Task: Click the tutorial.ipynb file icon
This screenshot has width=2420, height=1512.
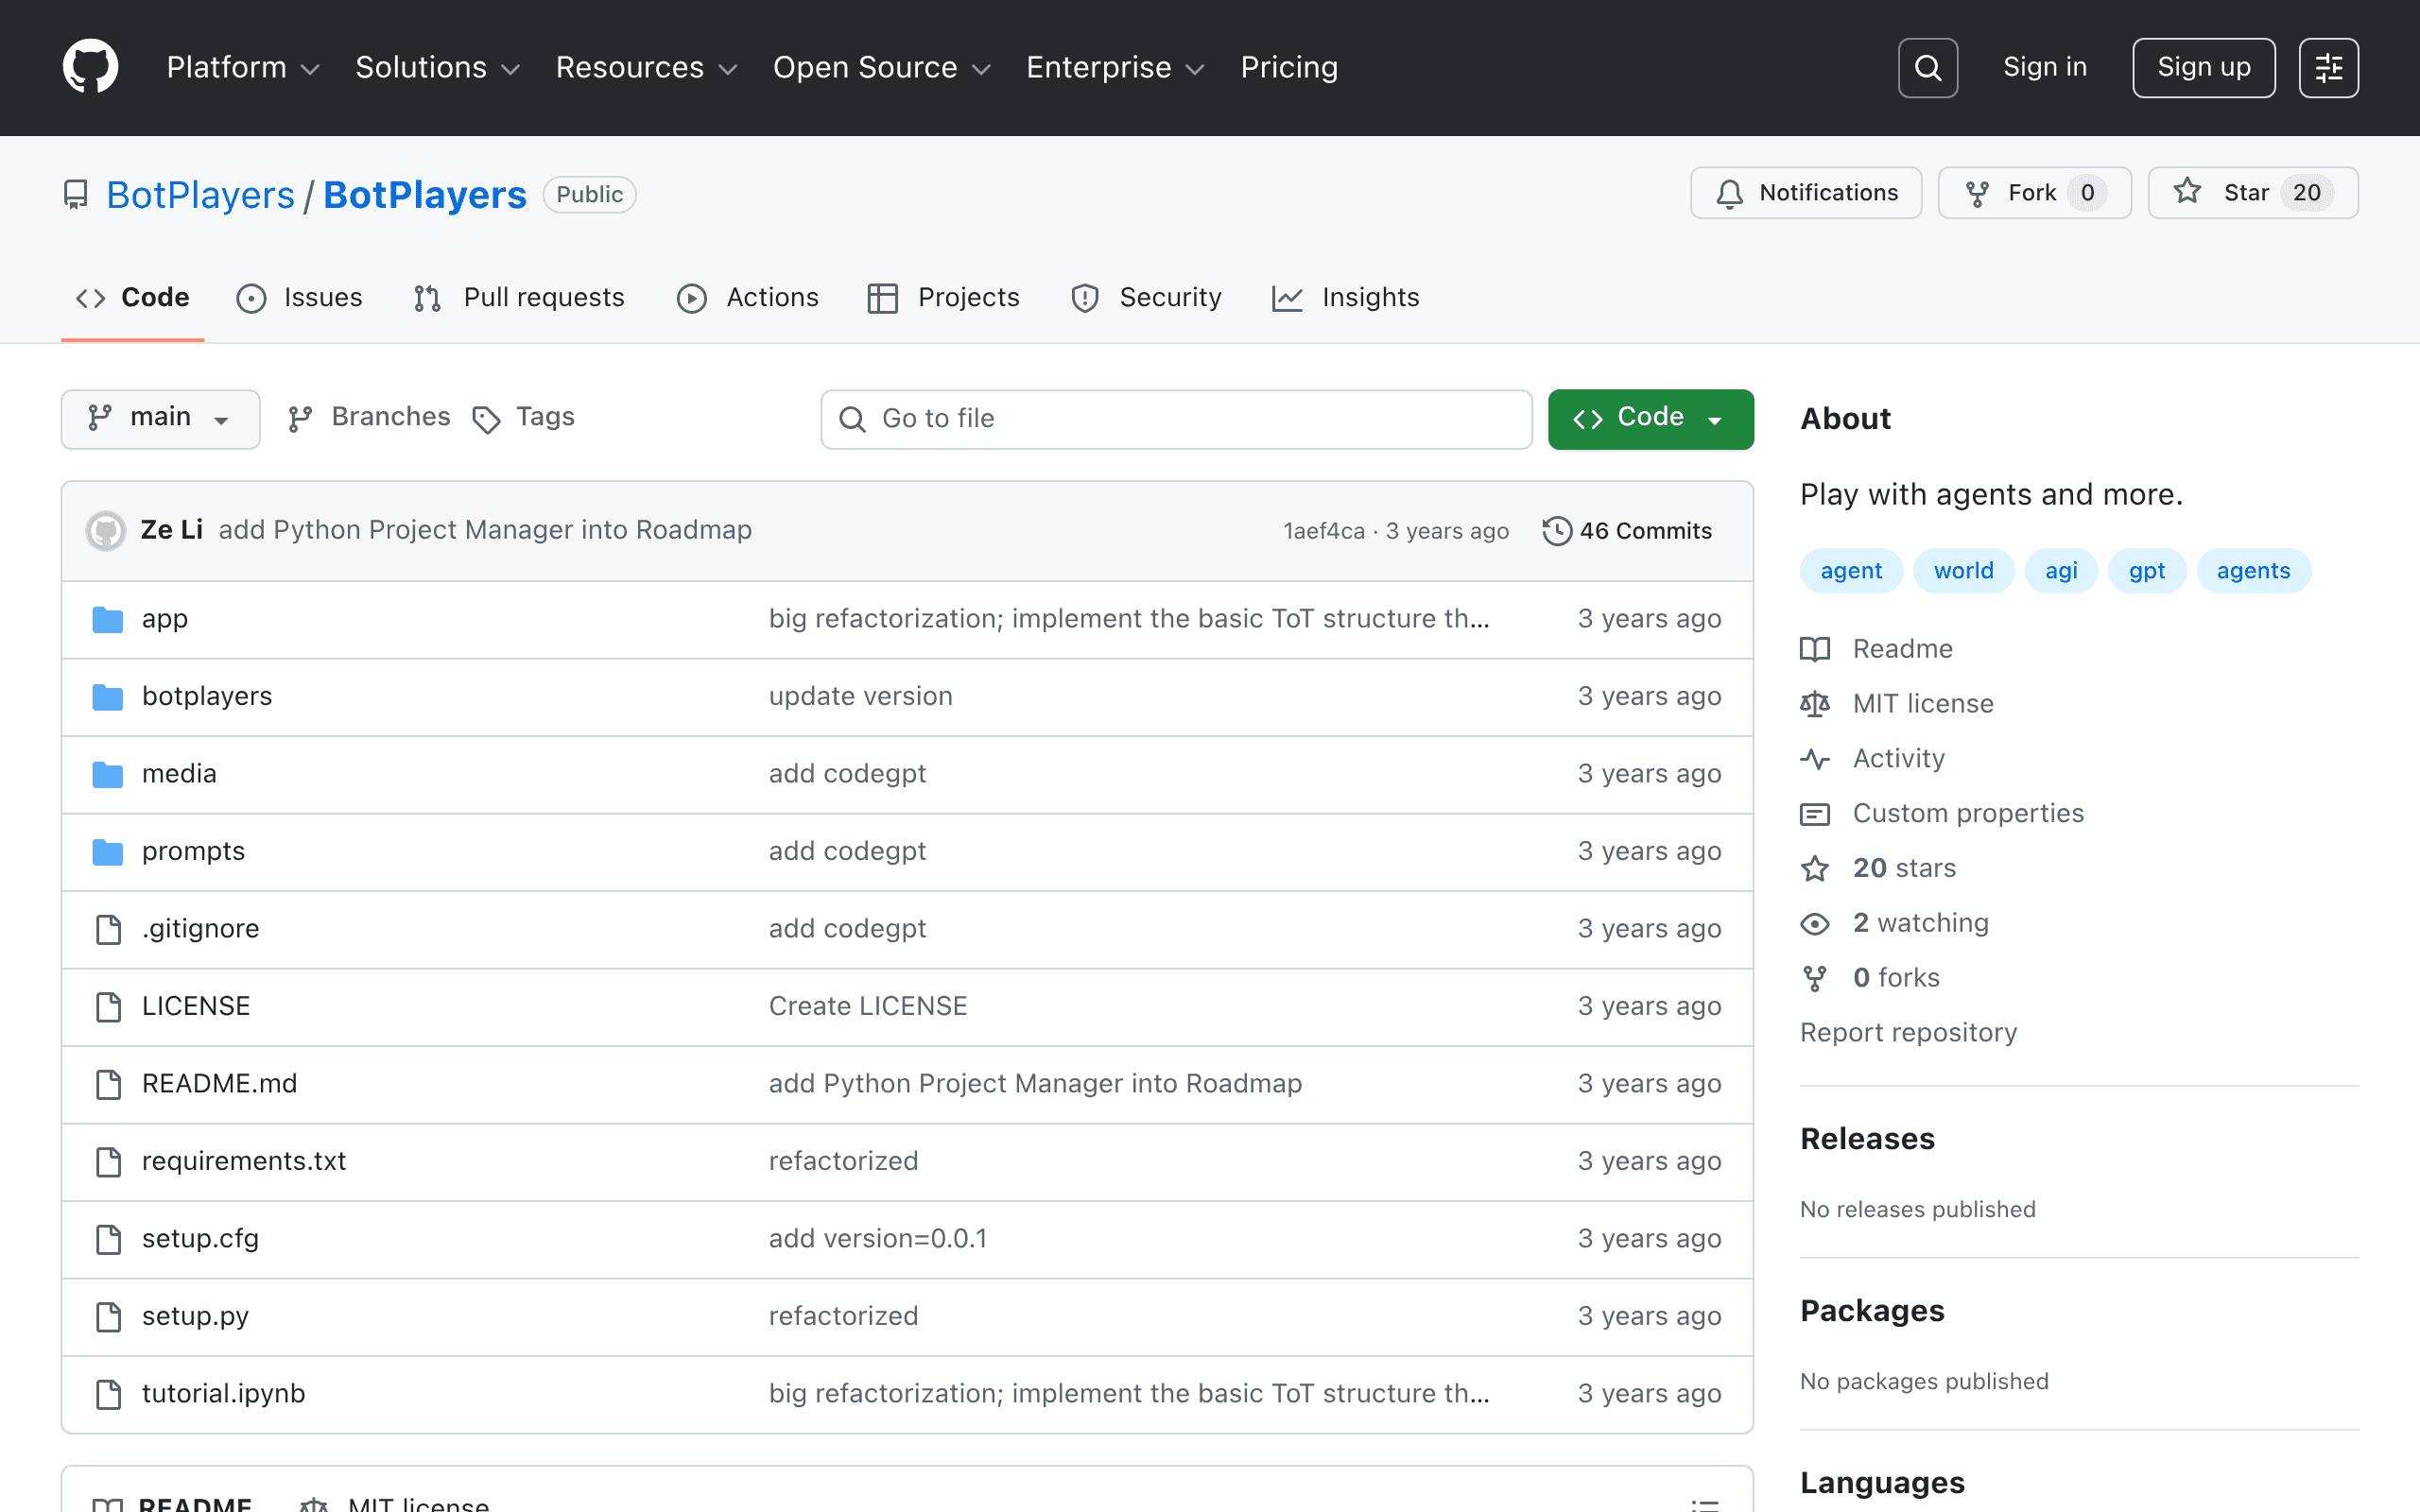Action: [108, 1394]
